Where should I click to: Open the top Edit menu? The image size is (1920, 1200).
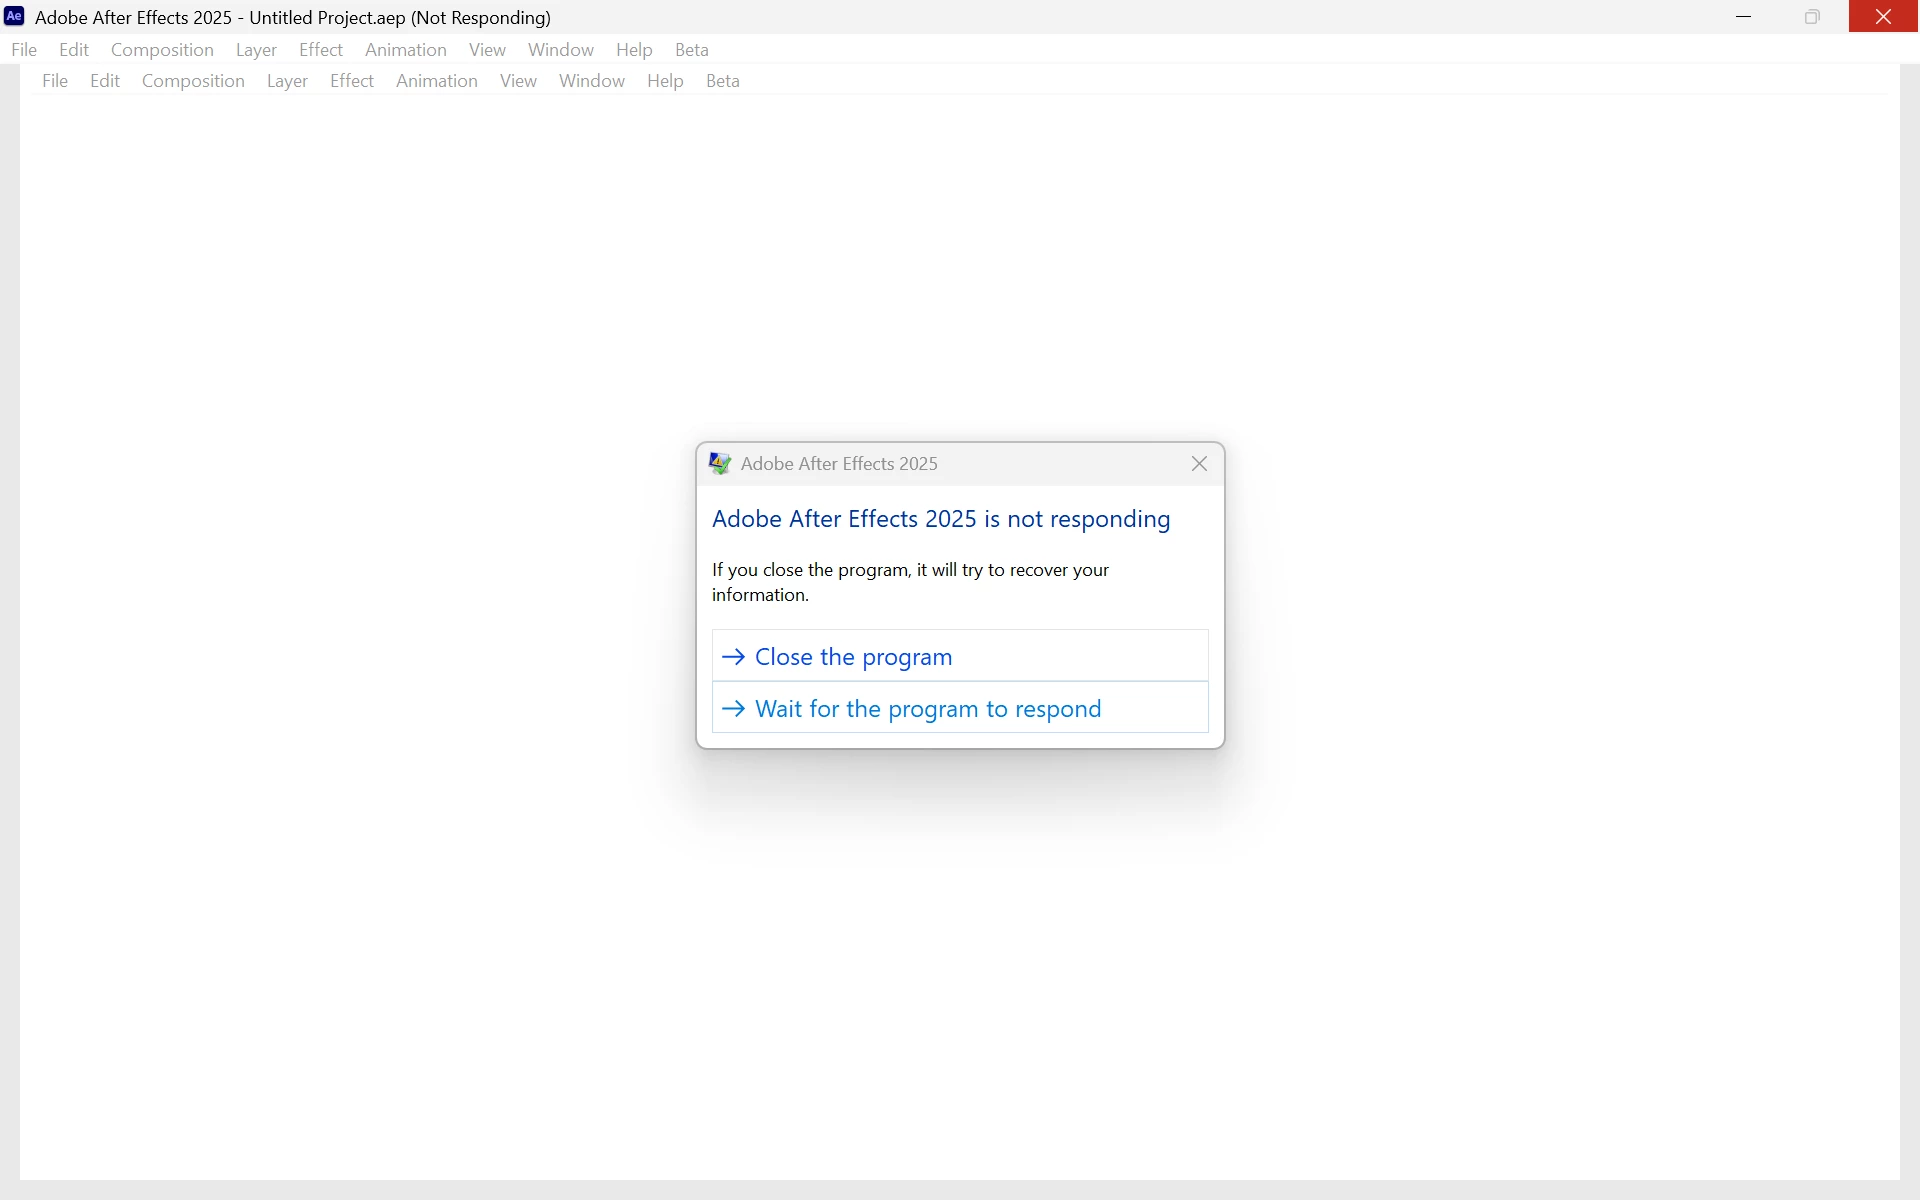click(x=74, y=50)
